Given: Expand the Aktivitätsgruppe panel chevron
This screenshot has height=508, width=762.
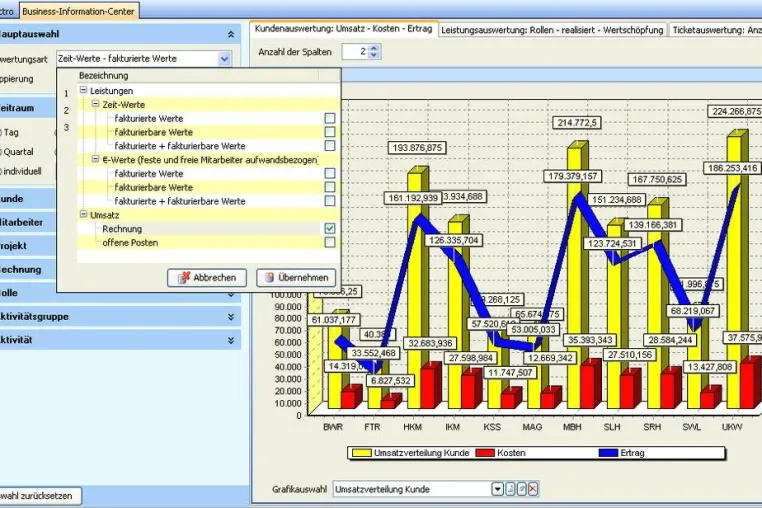Looking at the screenshot, I should pyautogui.click(x=231, y=316).
